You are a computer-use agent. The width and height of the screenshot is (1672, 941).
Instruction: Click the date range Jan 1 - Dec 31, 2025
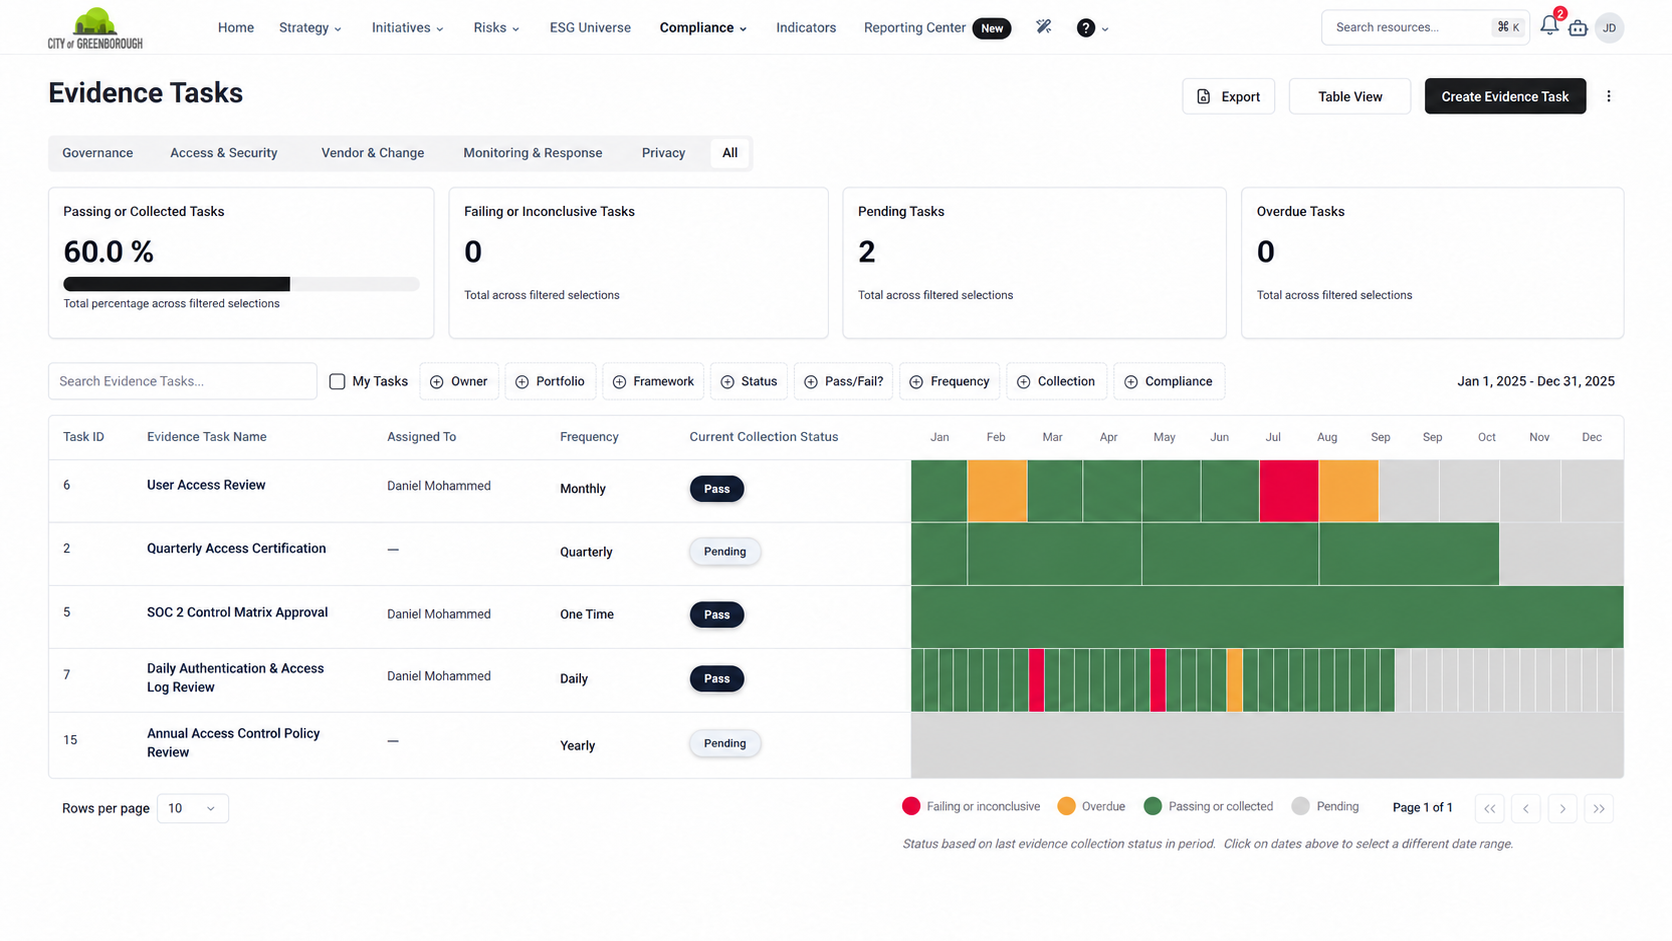coord(1536,381)
